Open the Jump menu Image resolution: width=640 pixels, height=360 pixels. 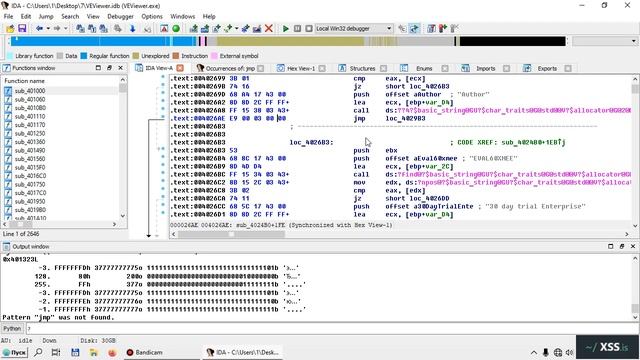tap(46, 16)
